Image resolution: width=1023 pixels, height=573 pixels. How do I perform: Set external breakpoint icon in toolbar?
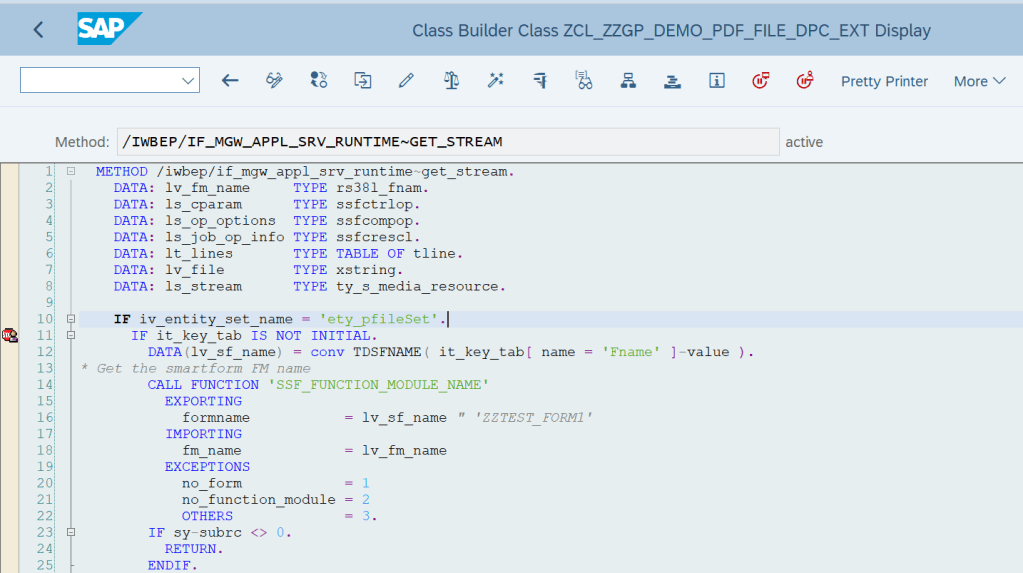[805, 81]
